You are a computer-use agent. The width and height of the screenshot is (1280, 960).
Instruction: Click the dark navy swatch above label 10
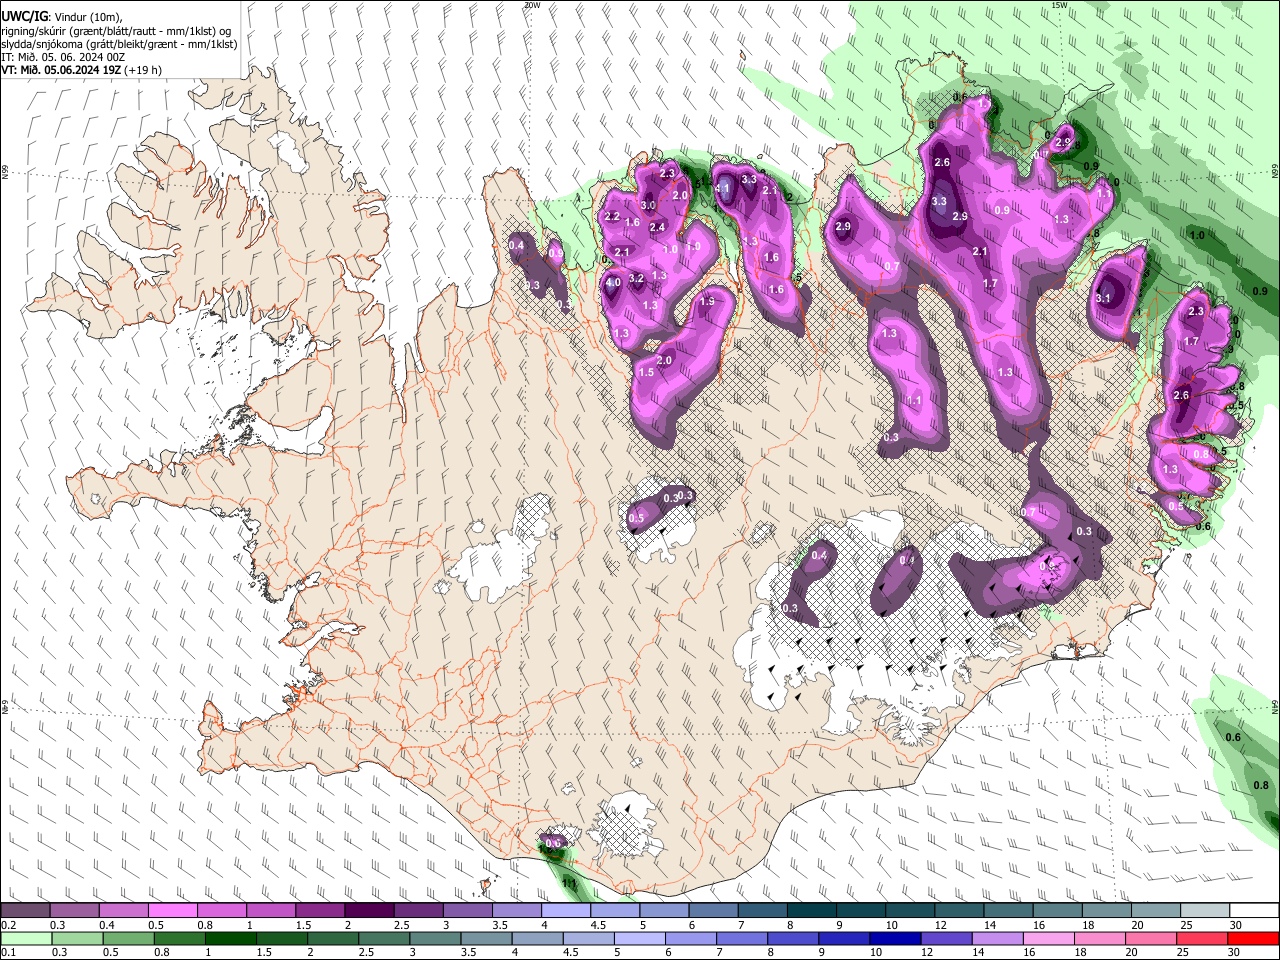(x=893, y=938)
